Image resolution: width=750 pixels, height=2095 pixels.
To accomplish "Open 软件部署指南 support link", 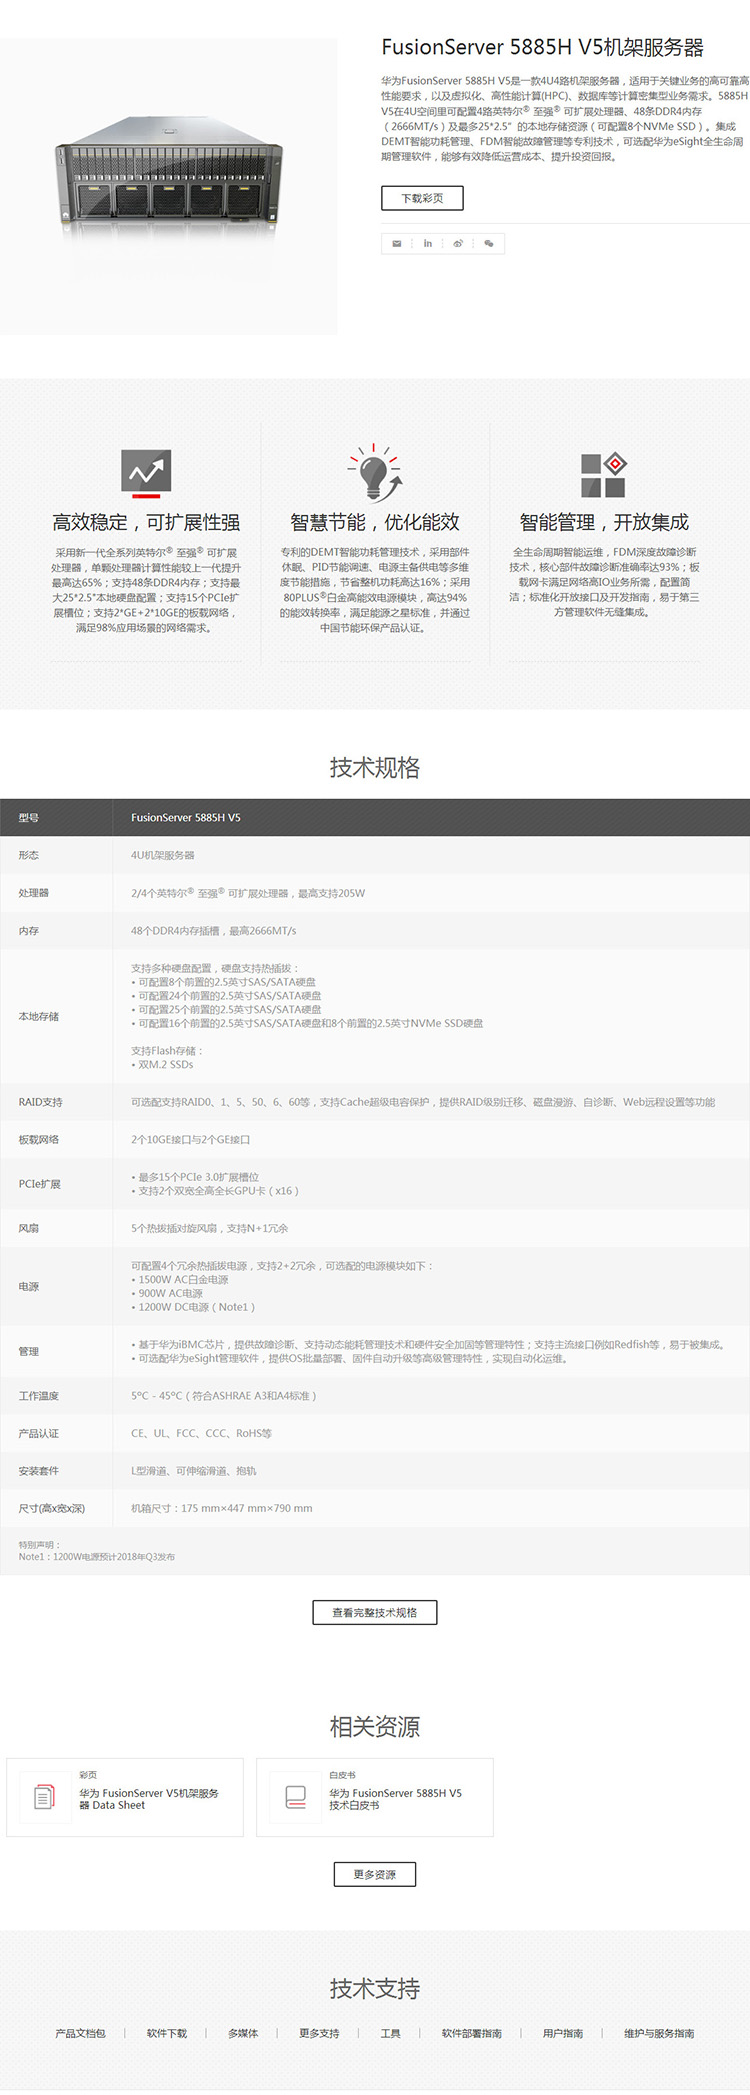I will (472, 2033).
